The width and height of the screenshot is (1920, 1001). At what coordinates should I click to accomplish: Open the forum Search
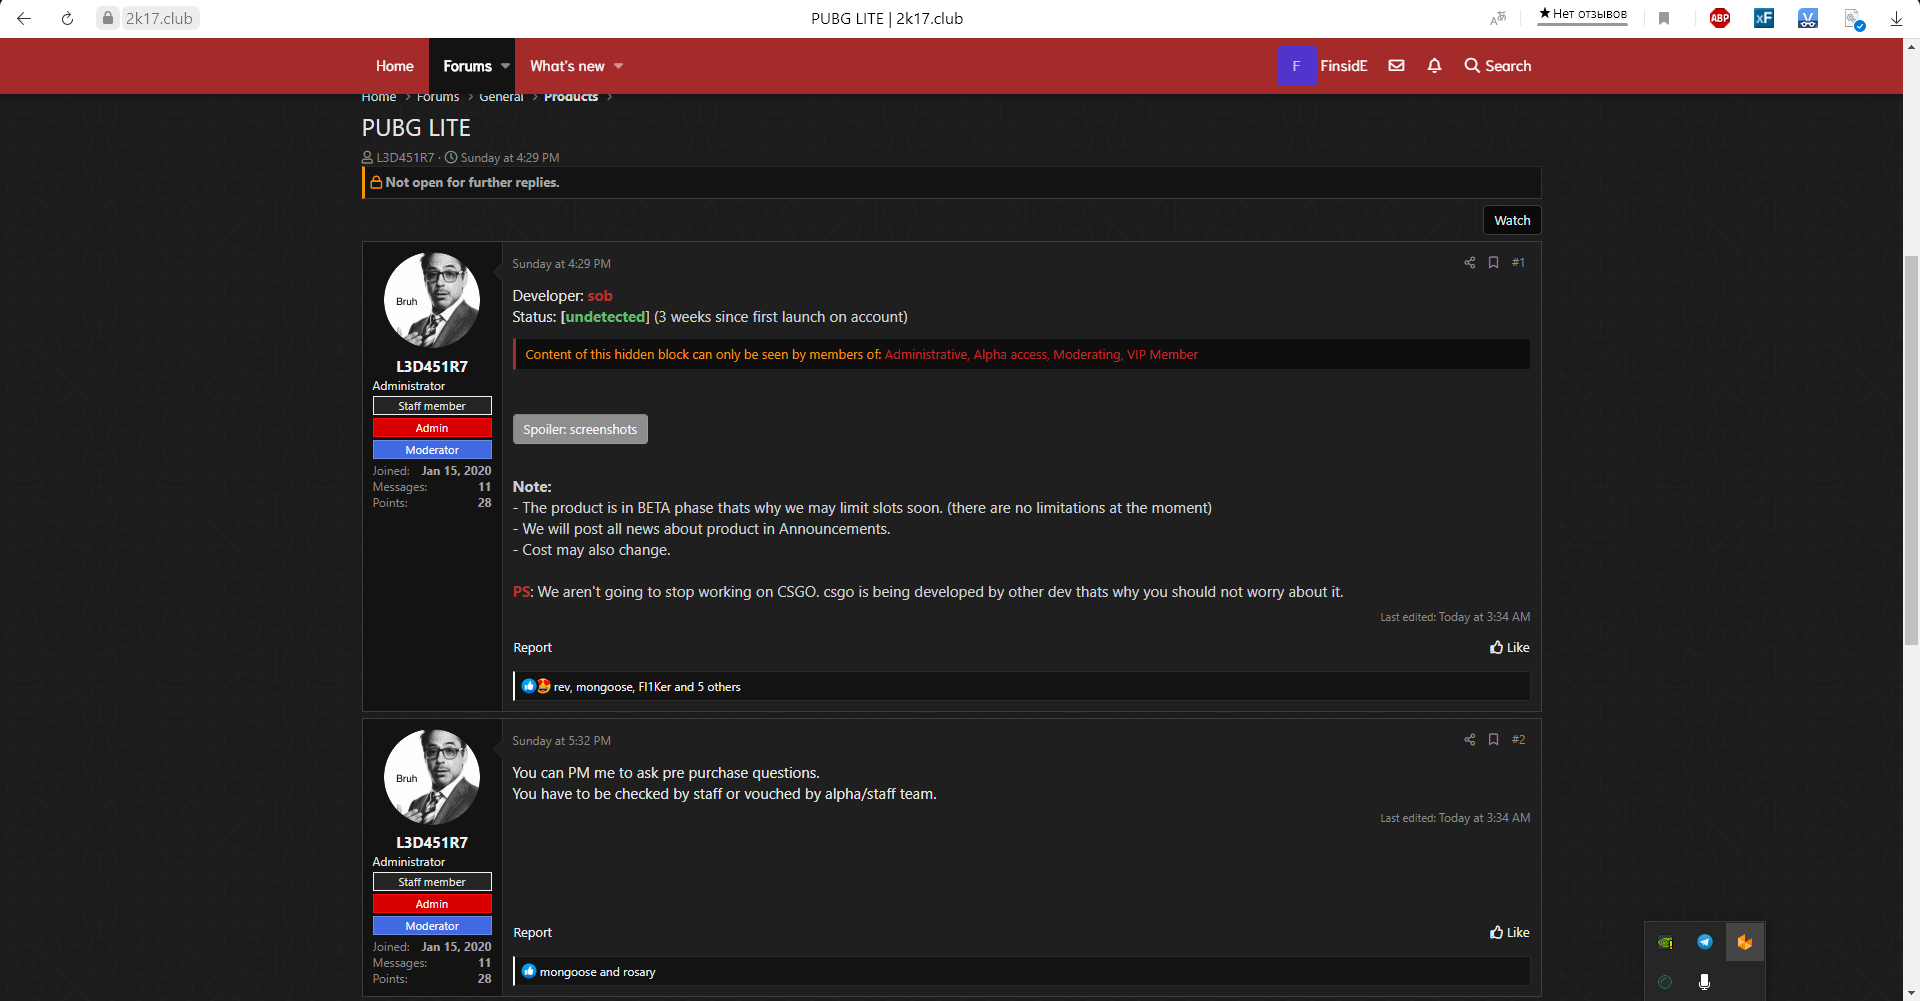[x=1498, y=66]
